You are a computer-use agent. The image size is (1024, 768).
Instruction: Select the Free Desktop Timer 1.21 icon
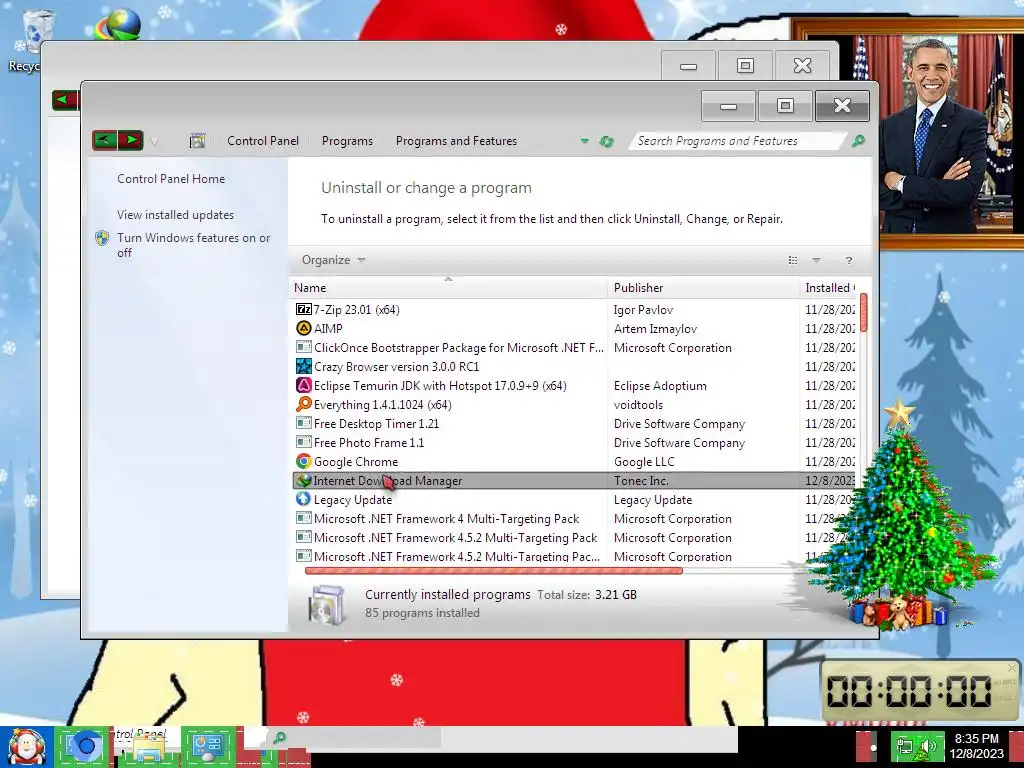[x=304, y=423]
